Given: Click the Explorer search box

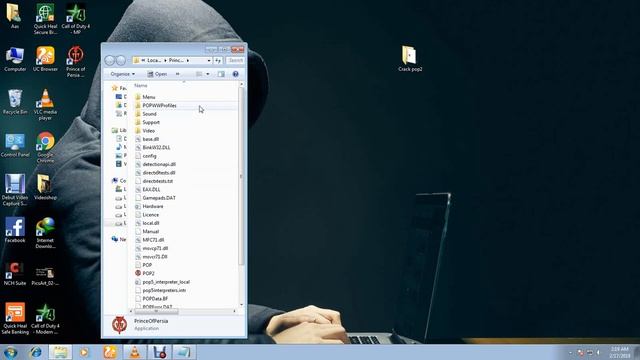Looking at the screenshot, I should pyautogui.click(x=236, y=60).
